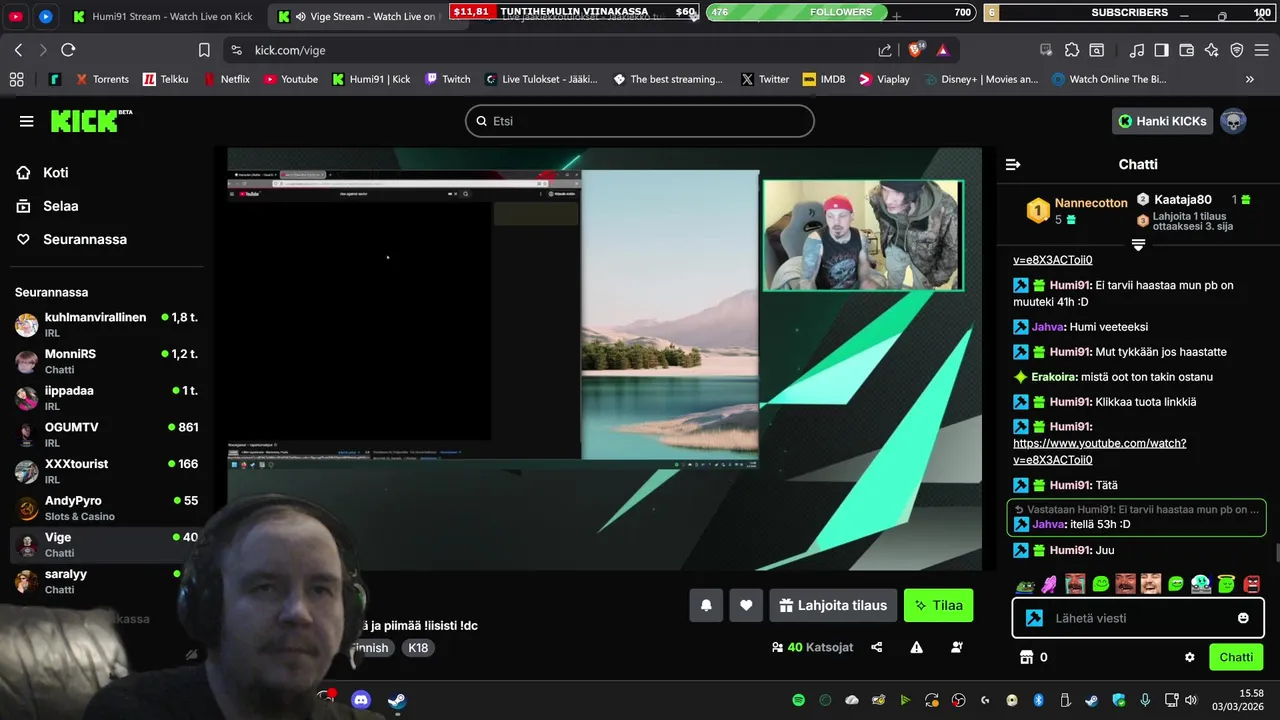Click Spotify tray icon
The width and height of the screenshot is (1280, 720).
tap(799, 700)
